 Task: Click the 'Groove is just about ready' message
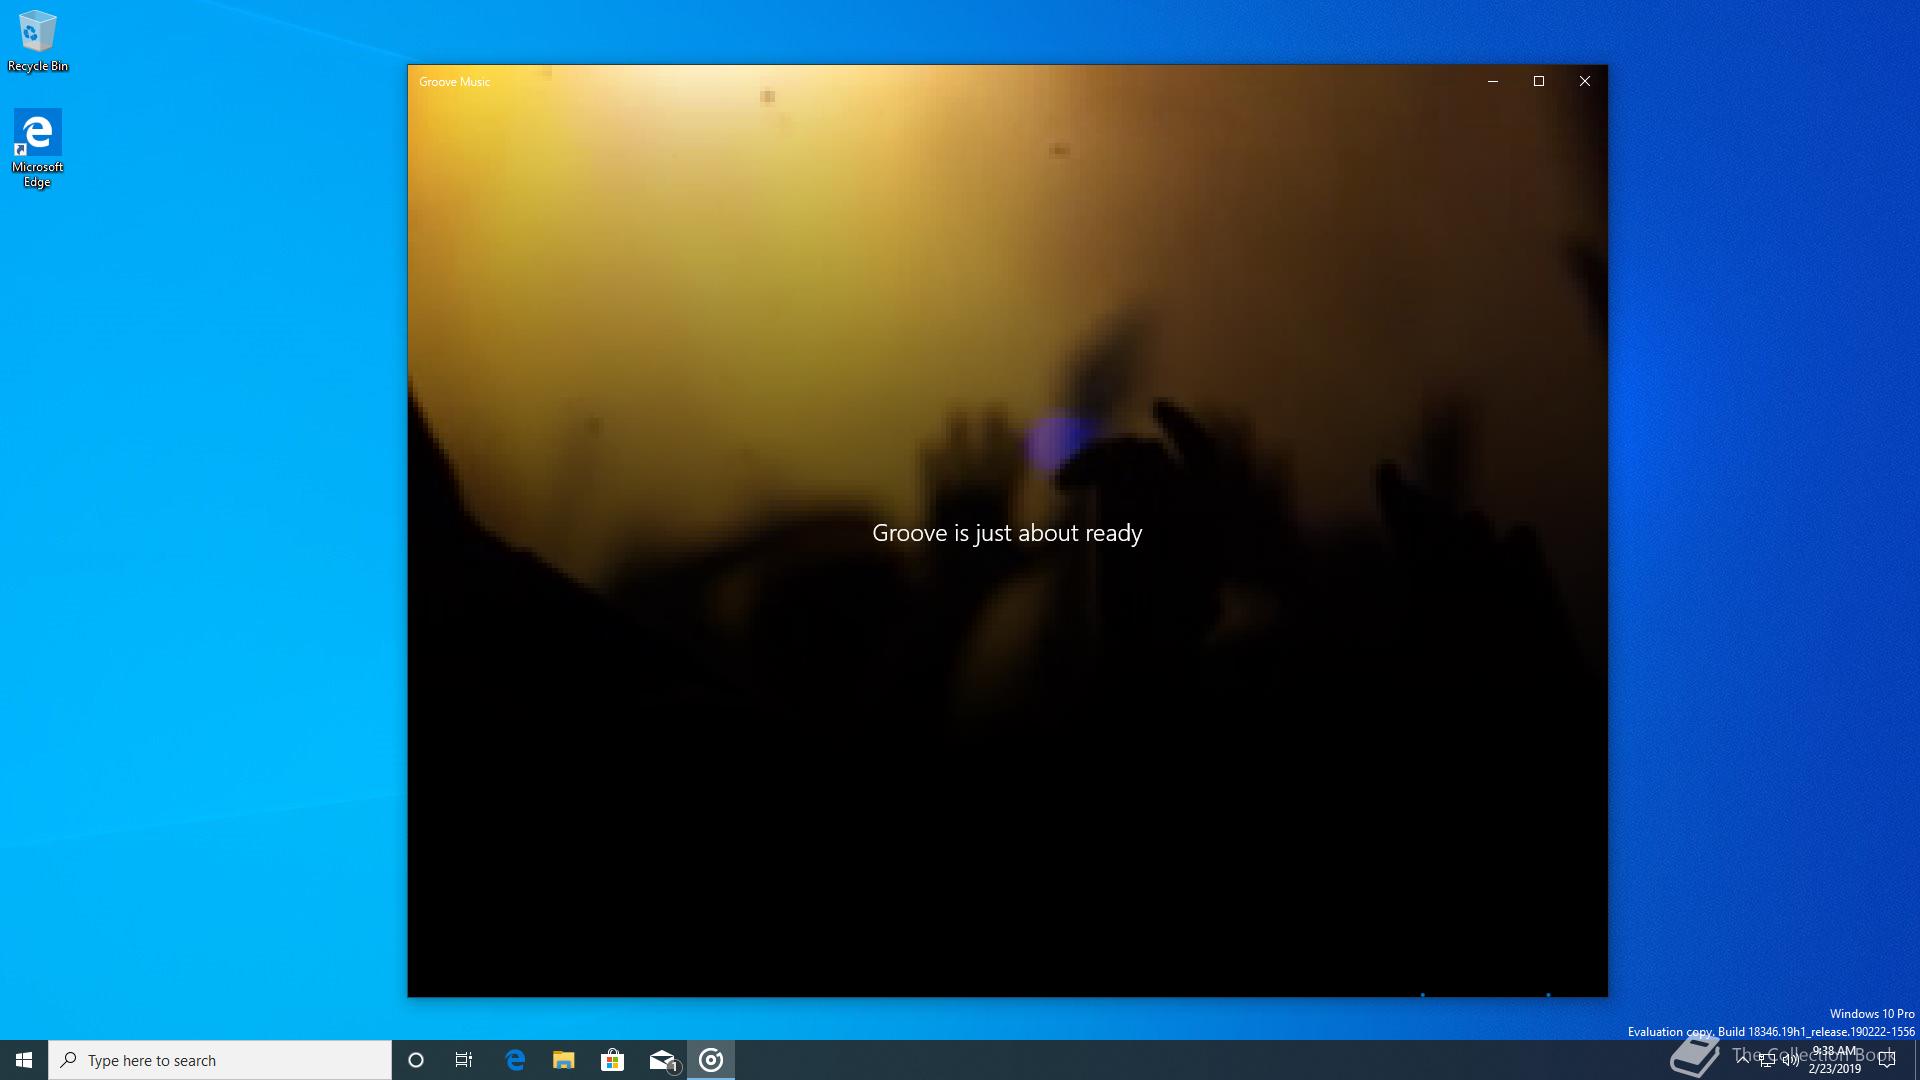click(1007, 533)
